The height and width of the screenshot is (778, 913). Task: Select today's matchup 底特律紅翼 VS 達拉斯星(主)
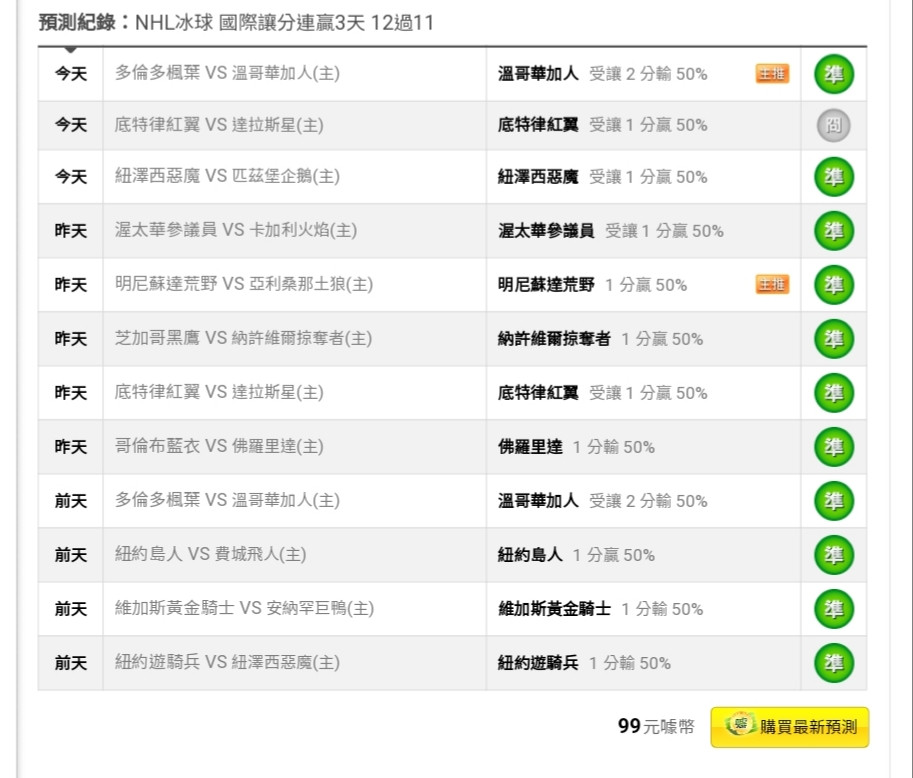click(219, 125)
